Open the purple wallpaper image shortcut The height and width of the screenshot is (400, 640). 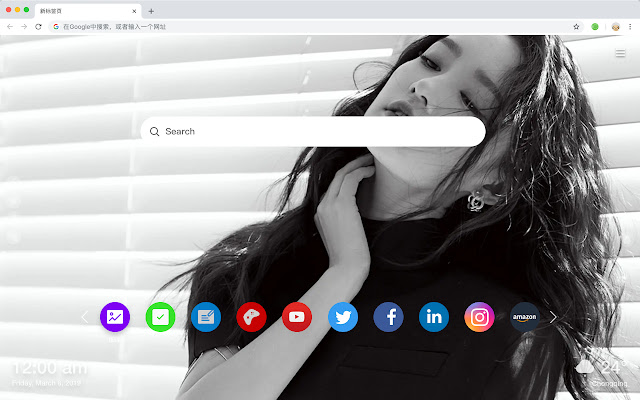(115, 317)
